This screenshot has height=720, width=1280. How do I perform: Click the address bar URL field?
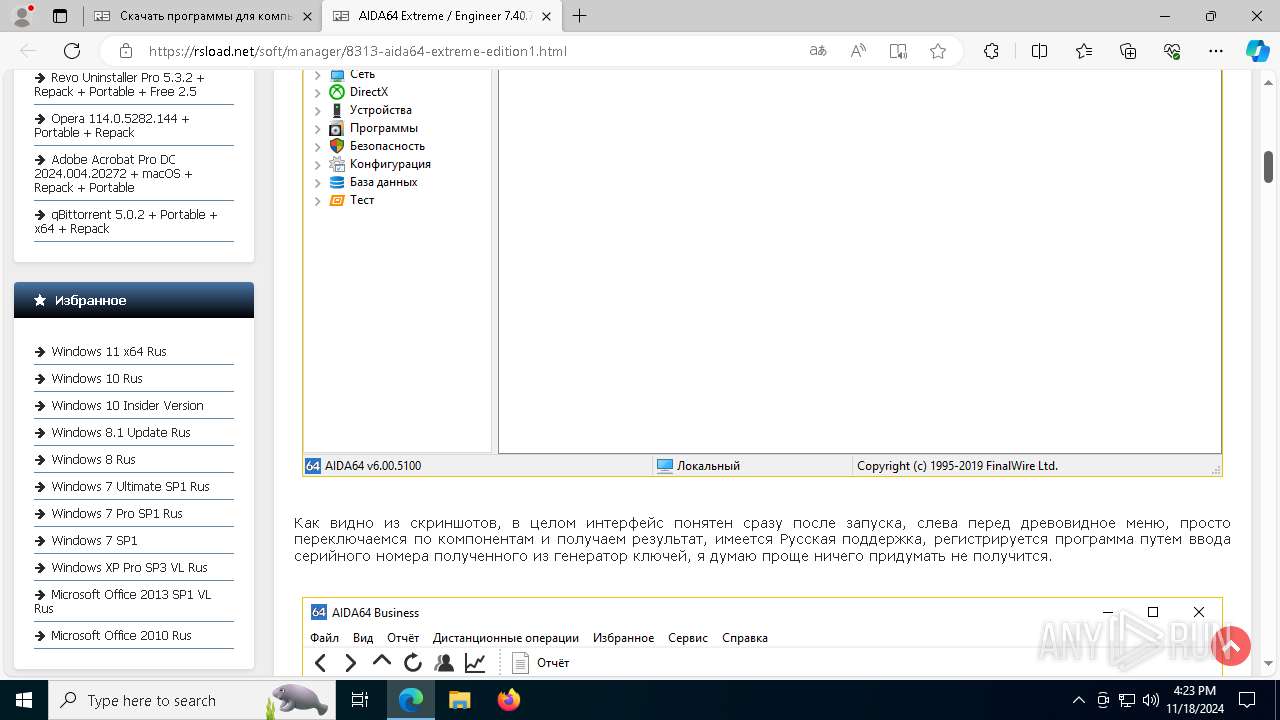pos(470,51)
